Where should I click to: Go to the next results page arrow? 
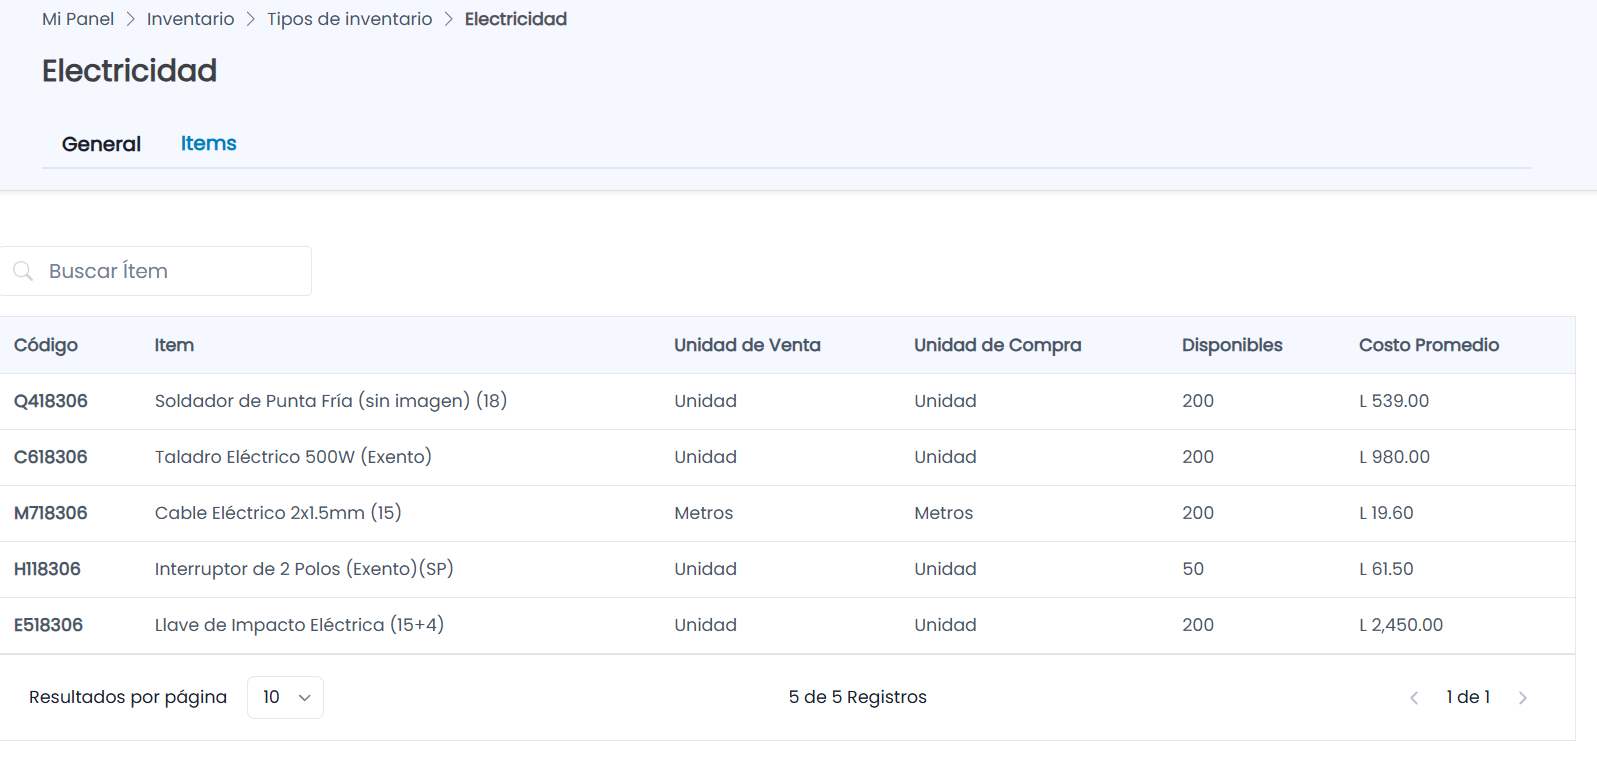pos(1523,698)
